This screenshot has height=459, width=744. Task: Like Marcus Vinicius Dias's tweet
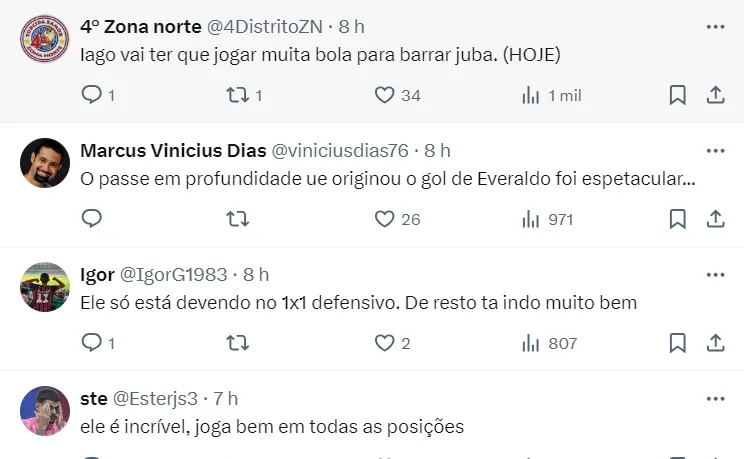coord(385,219)
